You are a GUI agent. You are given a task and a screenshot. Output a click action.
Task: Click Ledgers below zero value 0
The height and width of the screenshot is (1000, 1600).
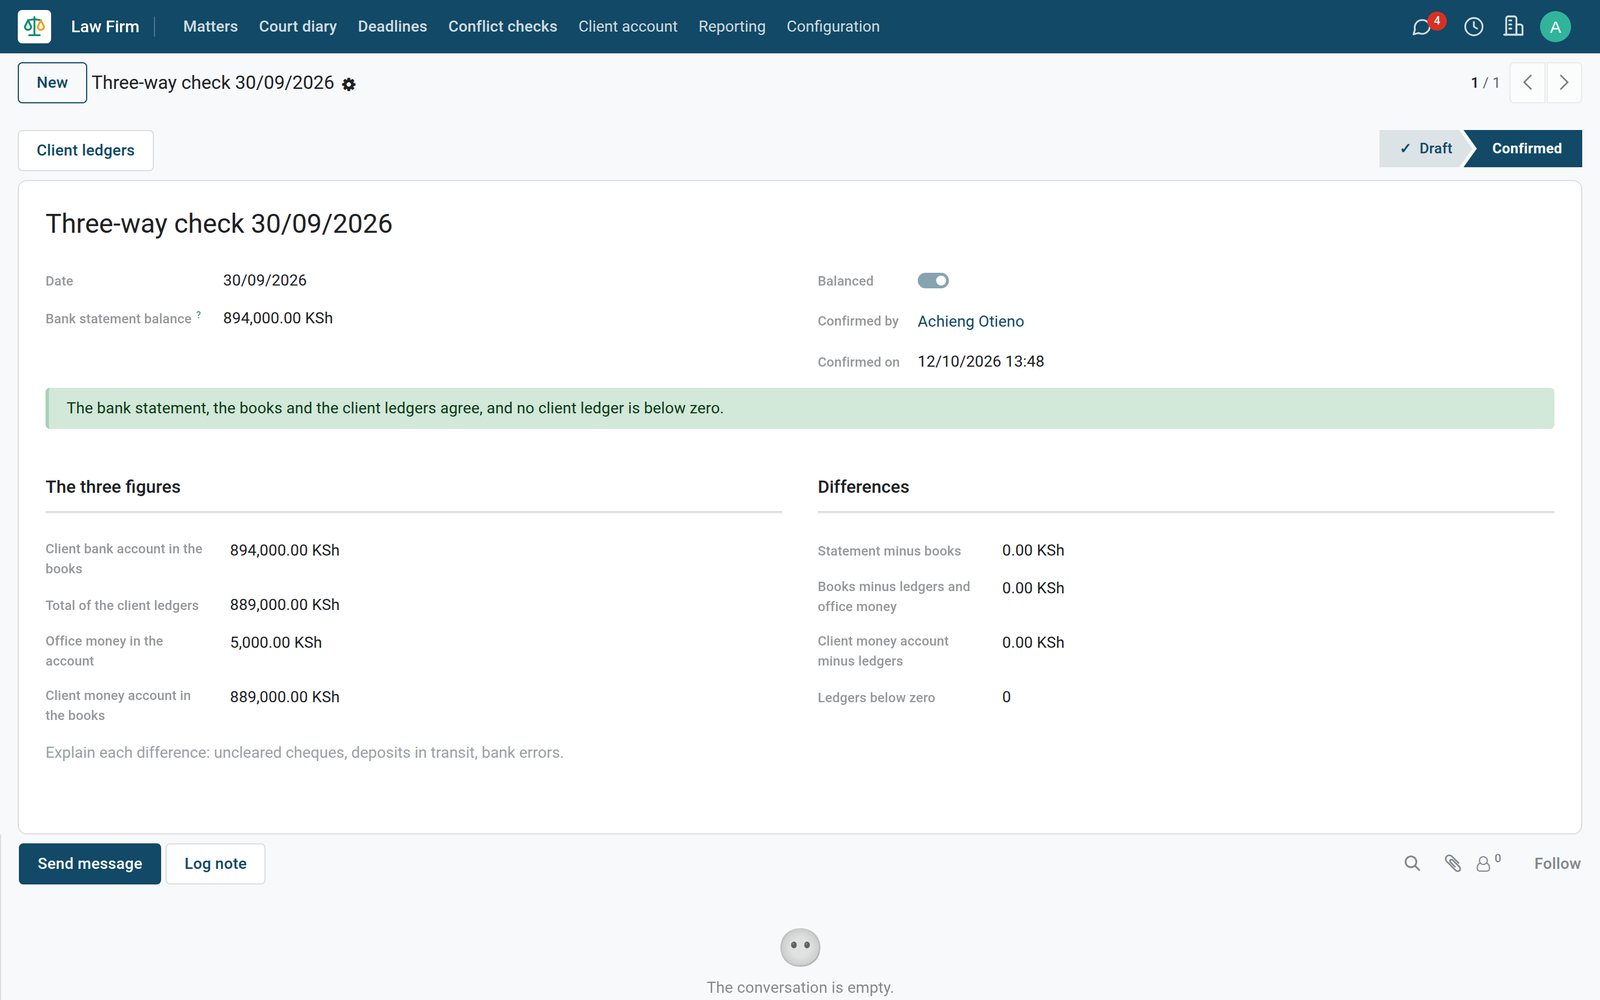(x=1006, y=697)
